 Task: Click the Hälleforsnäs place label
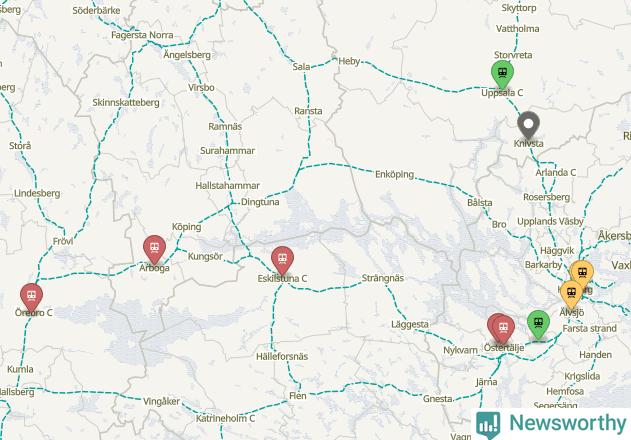282,356
